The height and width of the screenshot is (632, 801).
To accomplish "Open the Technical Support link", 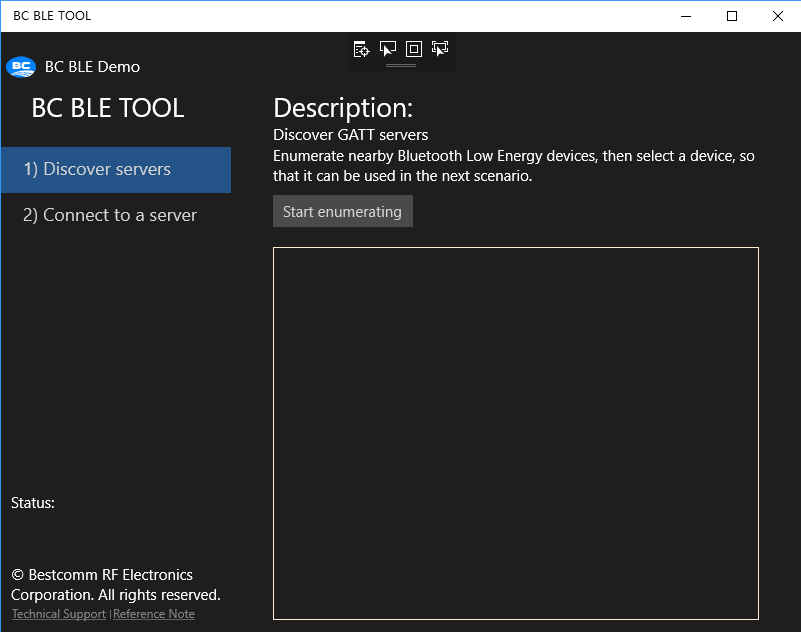I will [59, 614].
